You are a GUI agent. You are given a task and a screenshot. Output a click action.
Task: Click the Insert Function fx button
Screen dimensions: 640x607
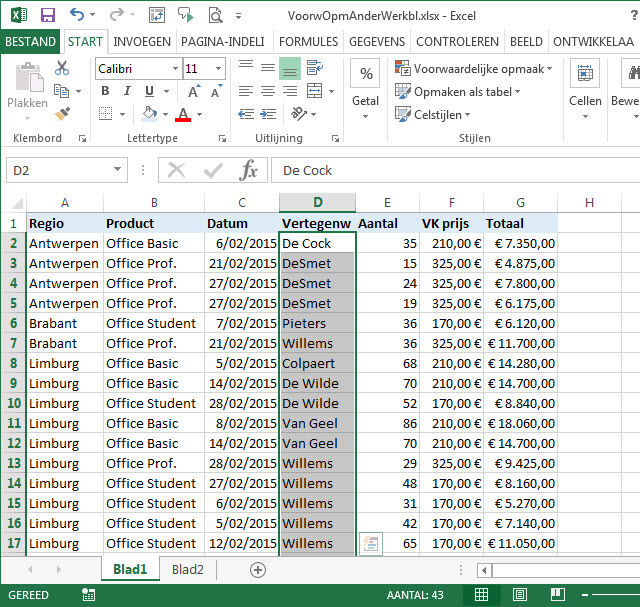click(x=249, y=170)
